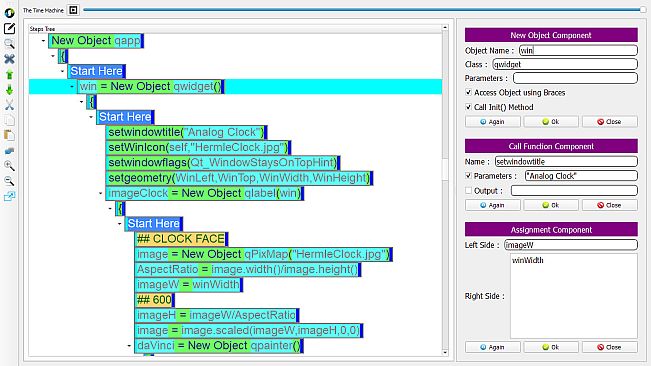The height and width of the screenshot is (366, 651).
Task: Click the Delete step blue X icon
Action: coord(9,59)
